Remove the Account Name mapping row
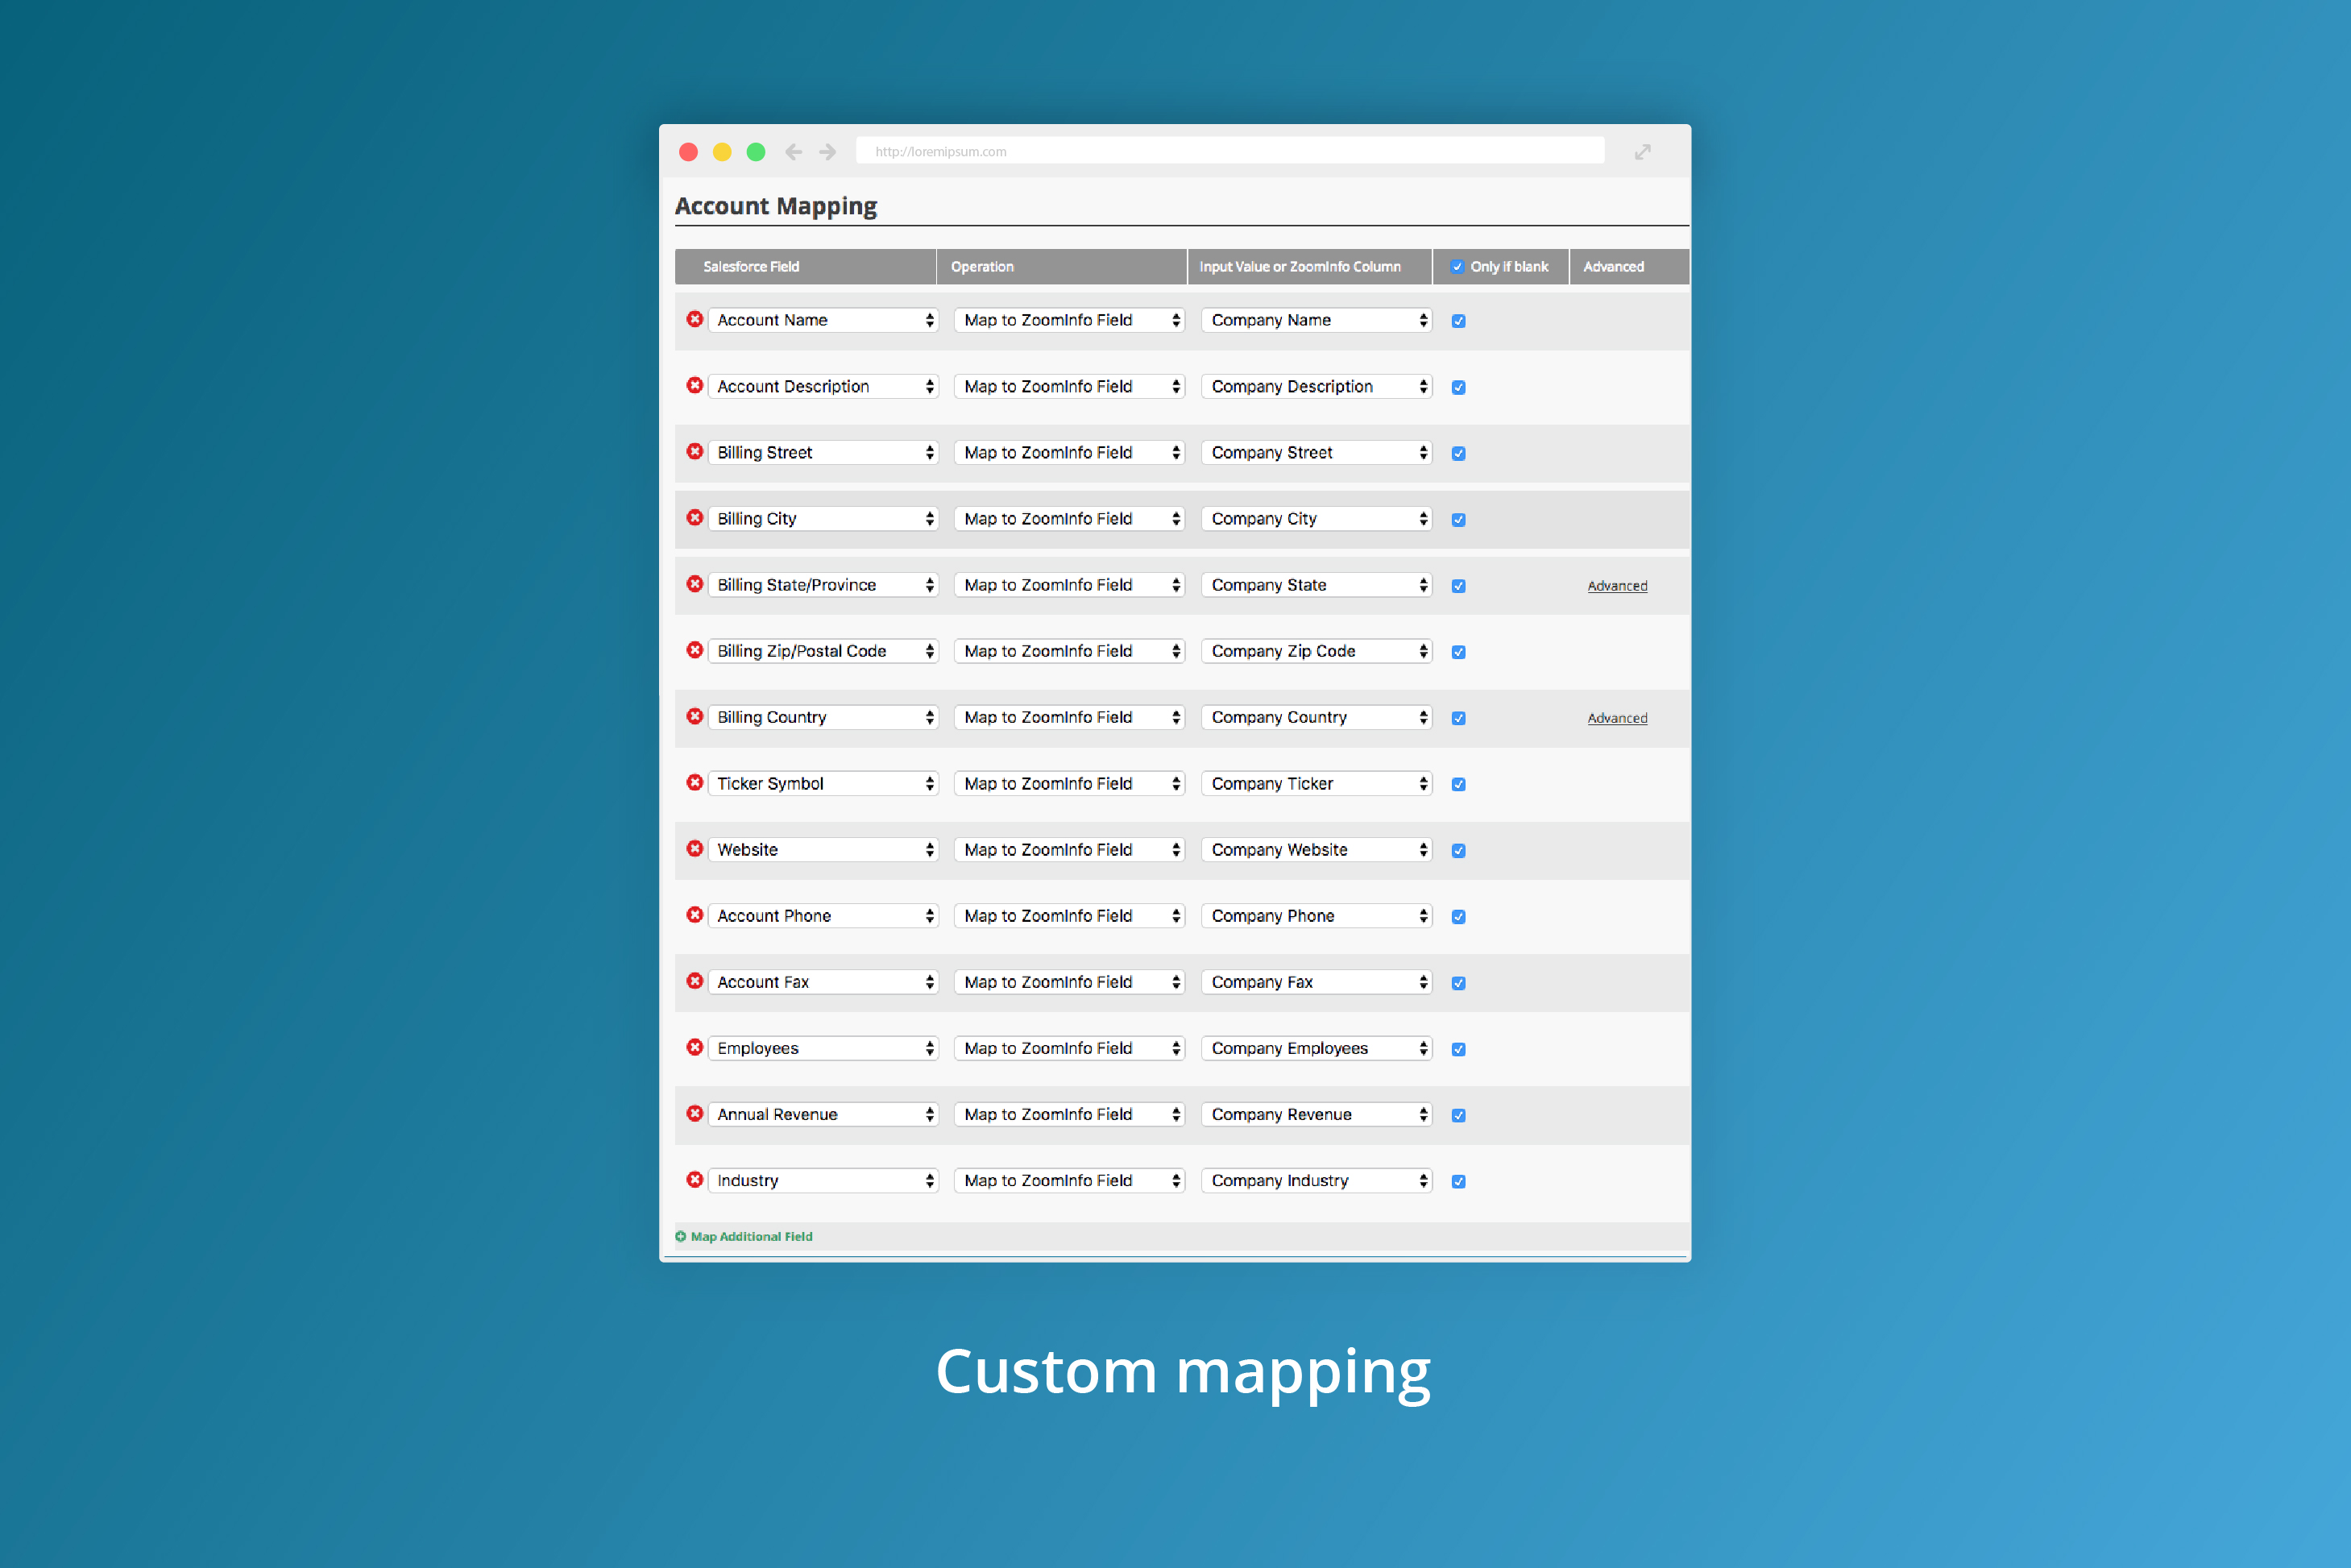2351x1568 pixels. tap(695, 320)
